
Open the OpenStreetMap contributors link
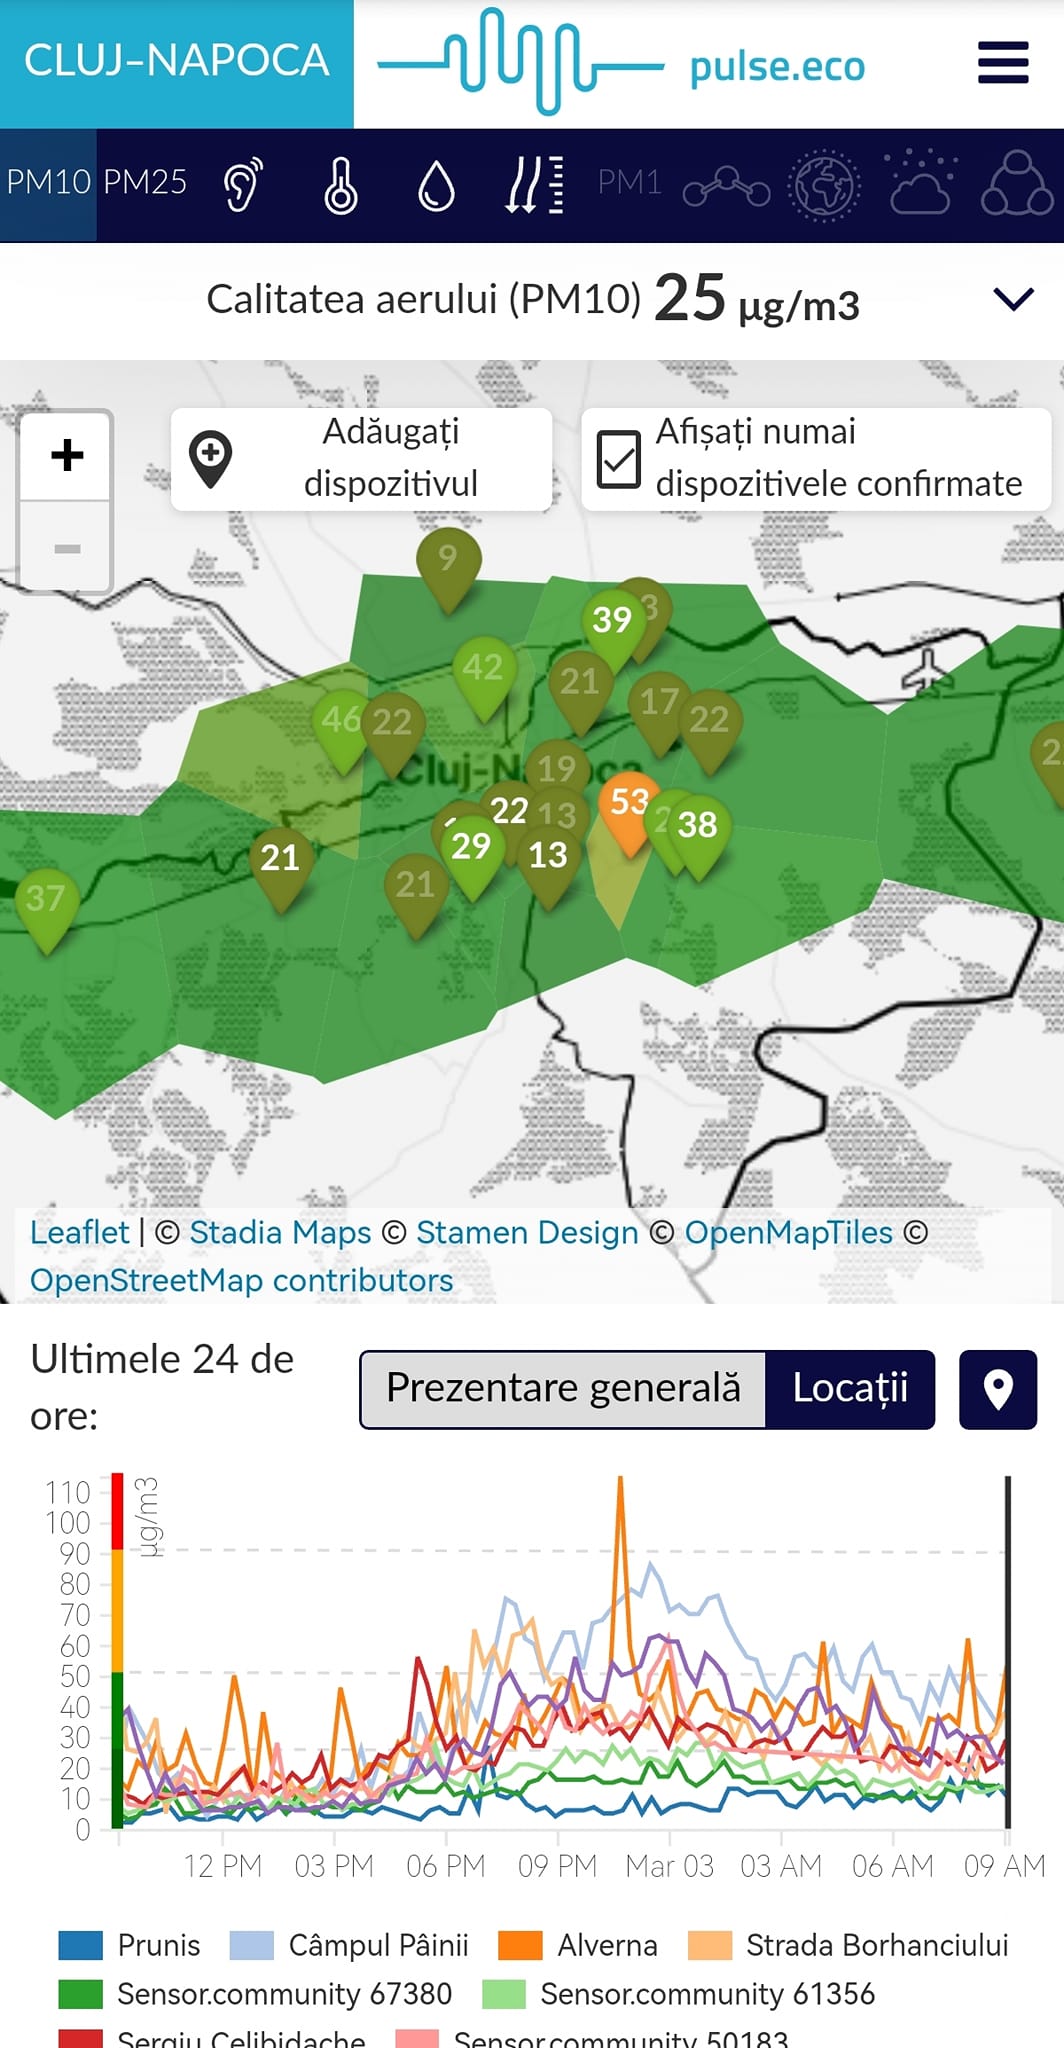pyautogui.click(x=241, y=1281)
